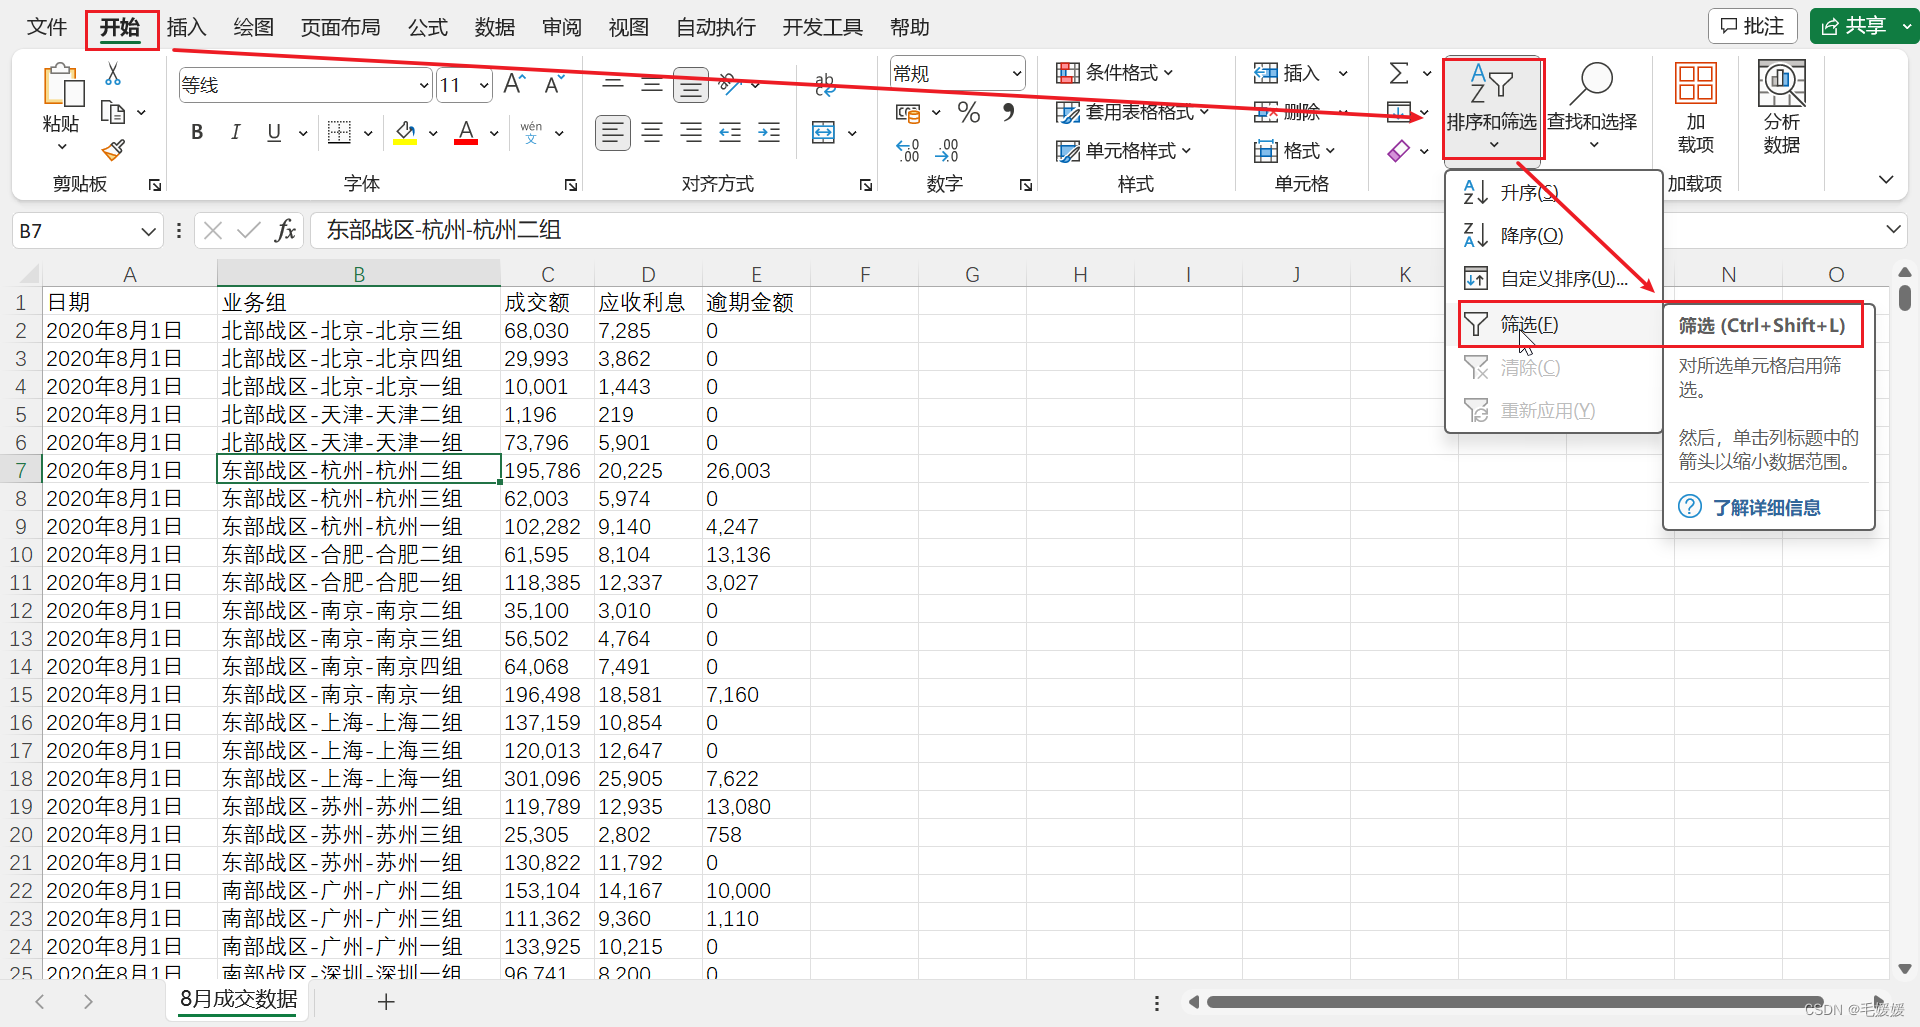Switch to the 插入 ribbon tab
This screenshot has width=1920, height=1027.
click(186, 27)
